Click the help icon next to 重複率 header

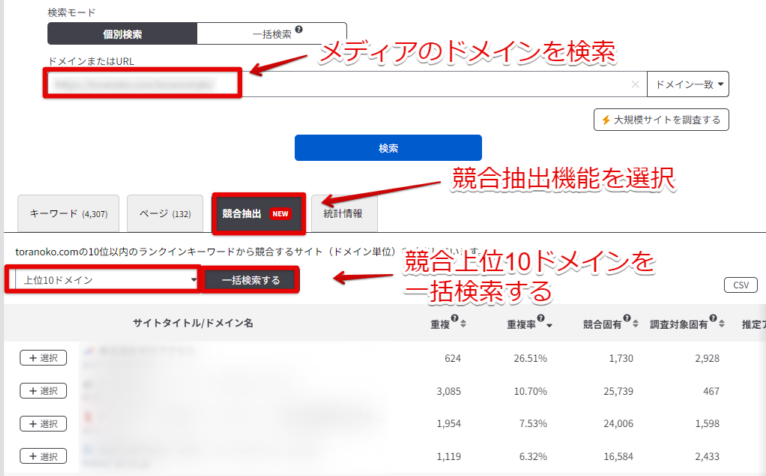(x=543, y=320)
